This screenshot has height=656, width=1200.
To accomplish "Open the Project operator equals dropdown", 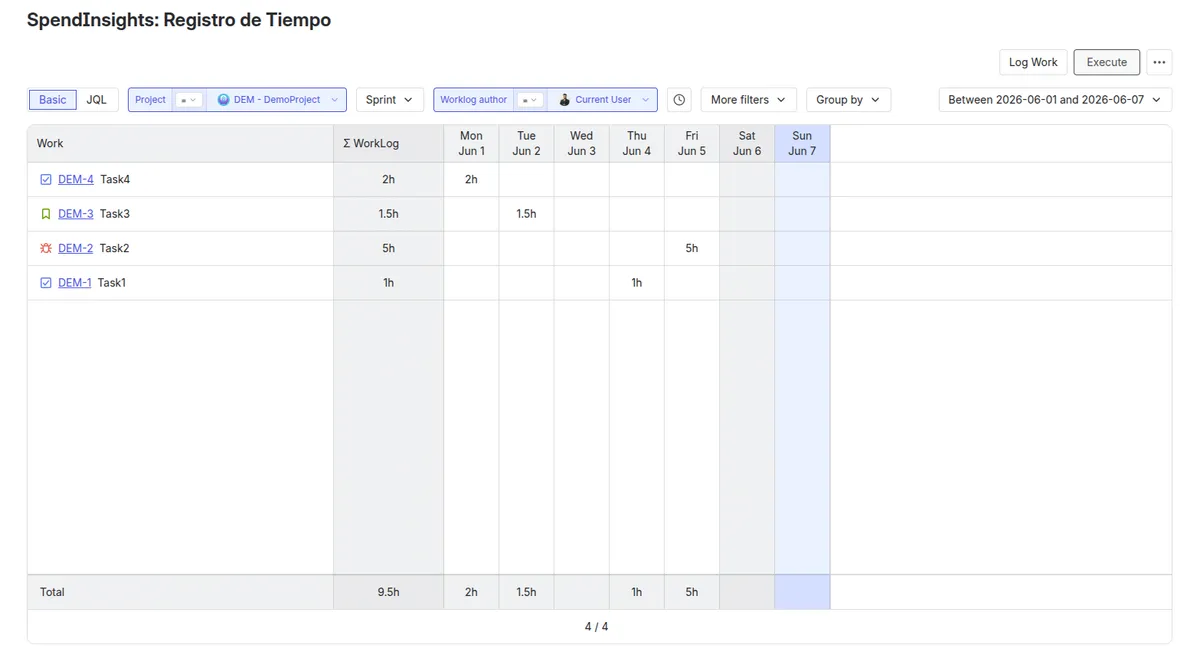I will [189, 100].
